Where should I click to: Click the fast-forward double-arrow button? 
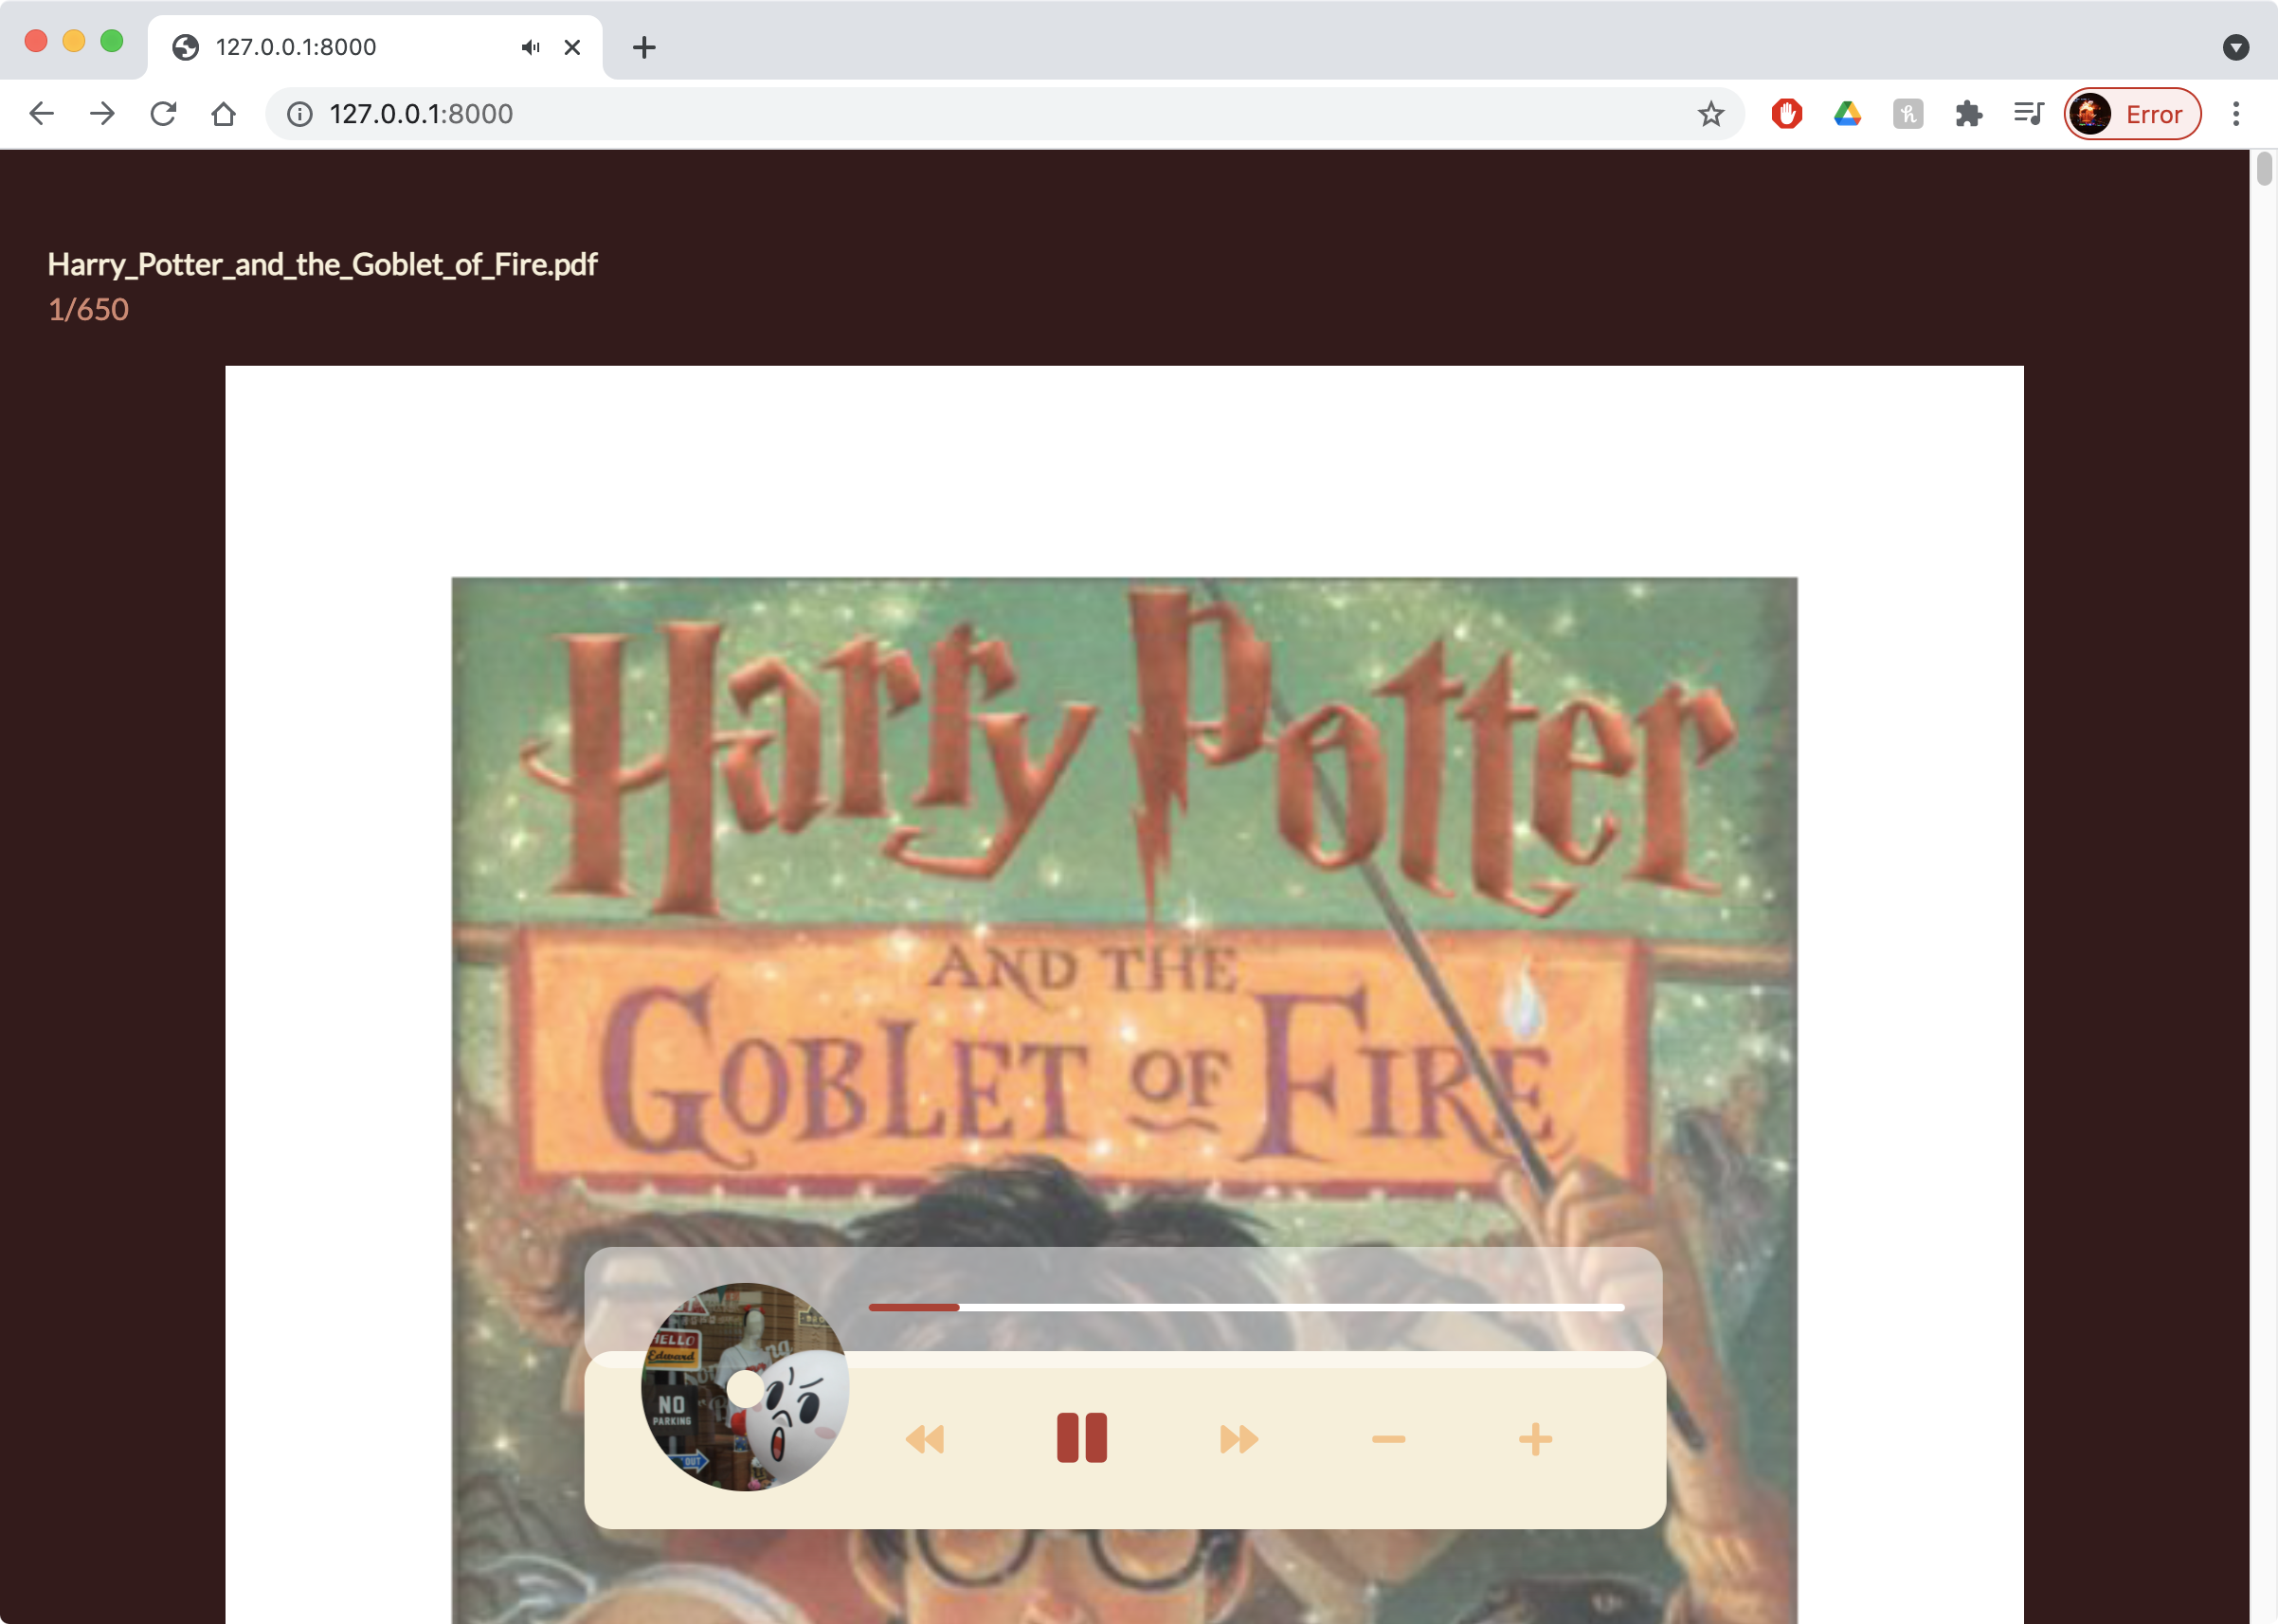click(1238, 1439)
